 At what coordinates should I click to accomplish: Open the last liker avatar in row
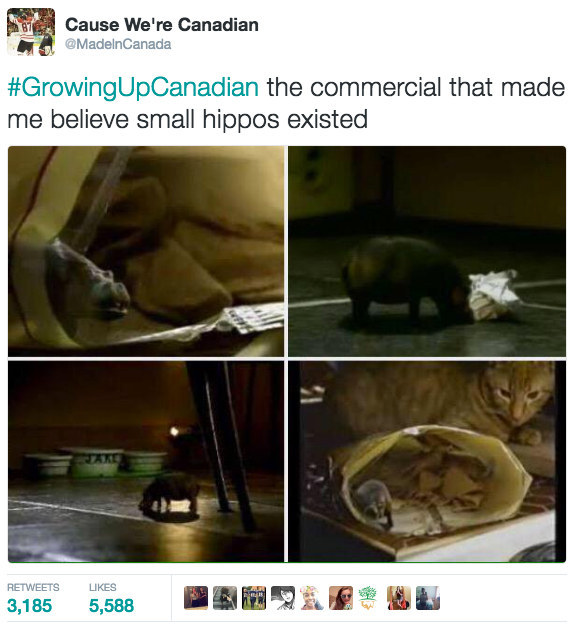(x=428, y=598)
